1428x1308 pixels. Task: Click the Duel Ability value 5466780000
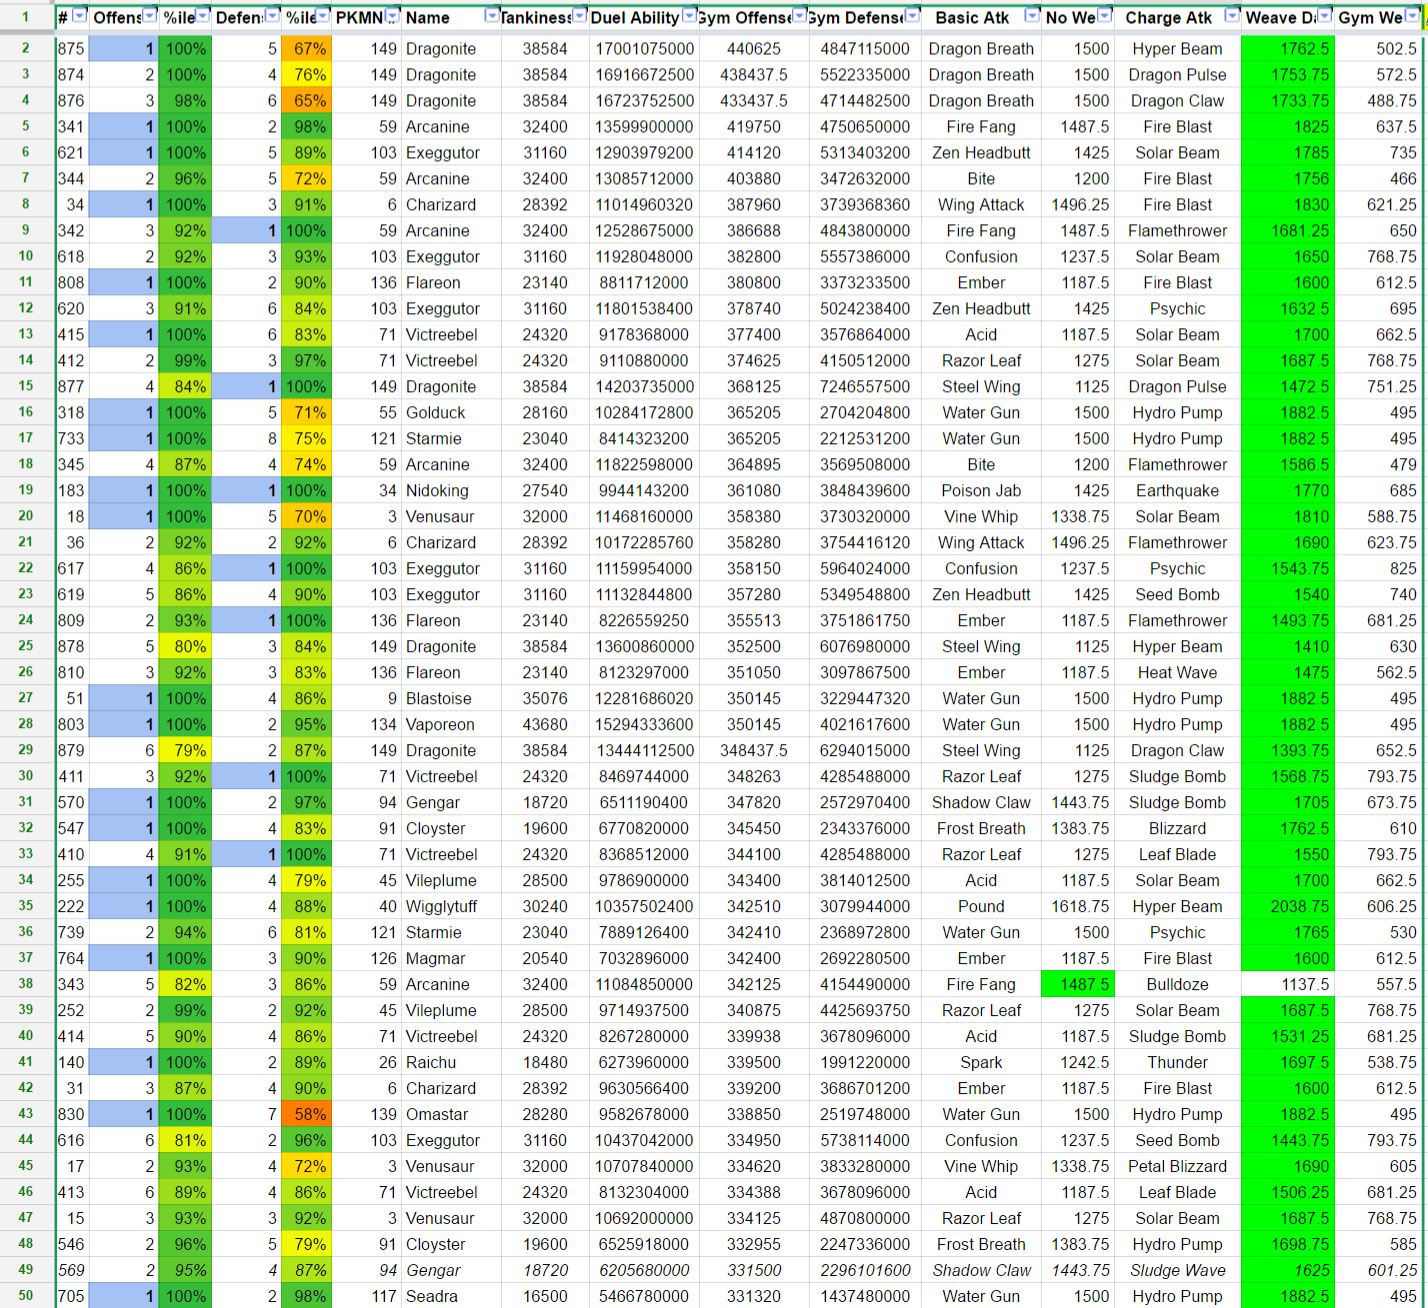coord(645,1296)
